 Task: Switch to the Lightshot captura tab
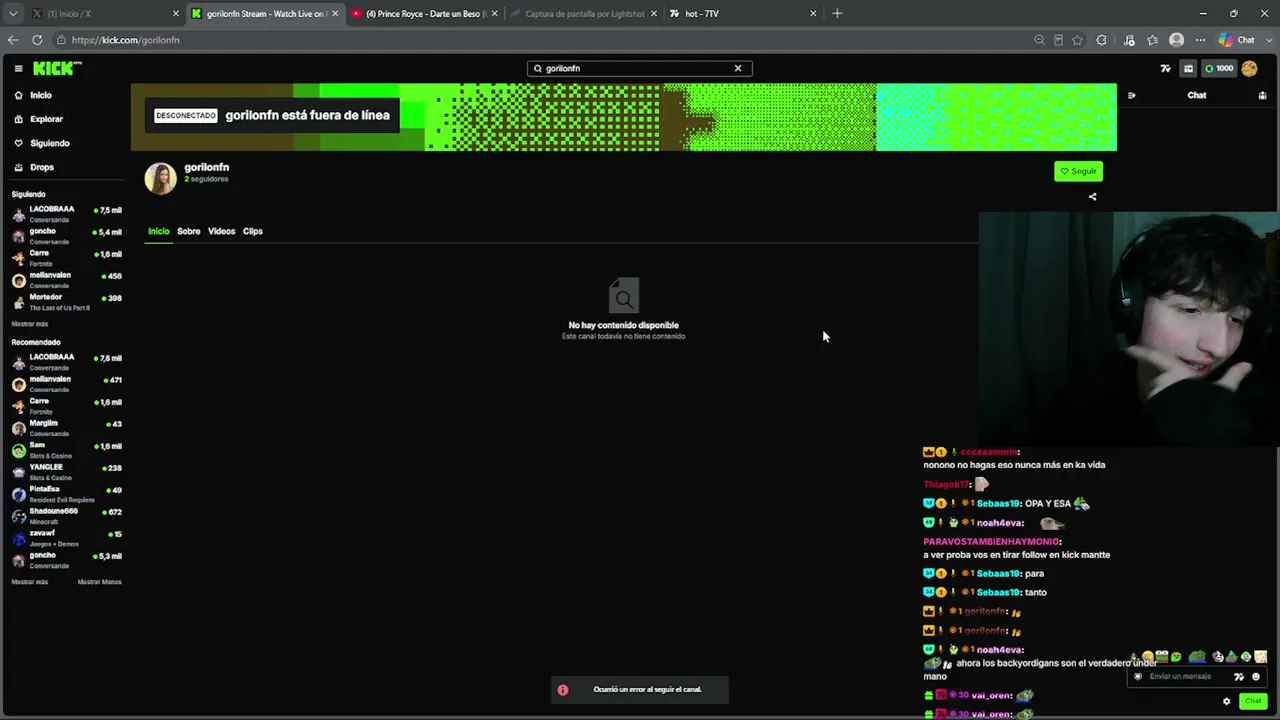point(583,14)
